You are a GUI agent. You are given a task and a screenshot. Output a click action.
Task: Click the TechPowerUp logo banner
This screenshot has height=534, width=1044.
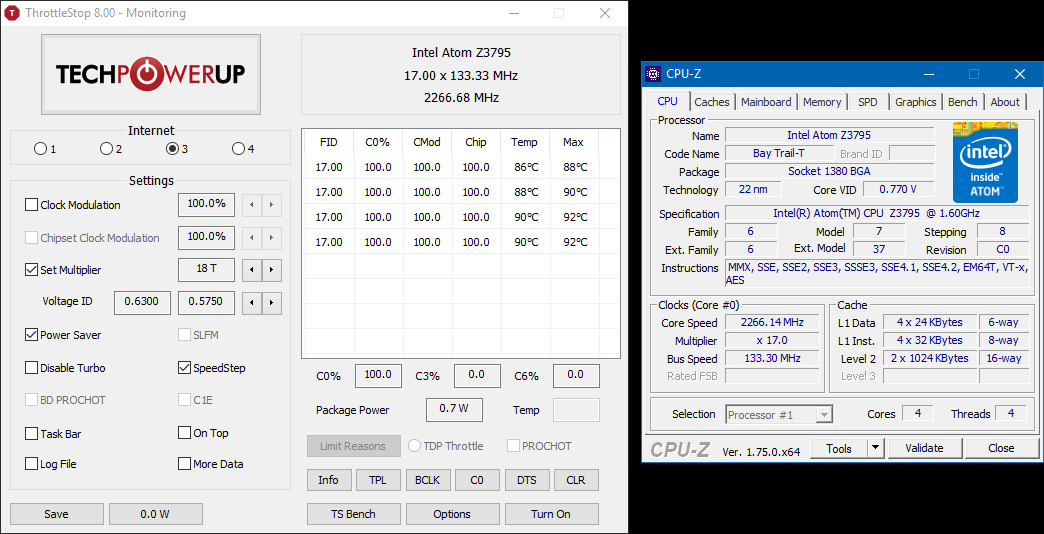point(151,75)
